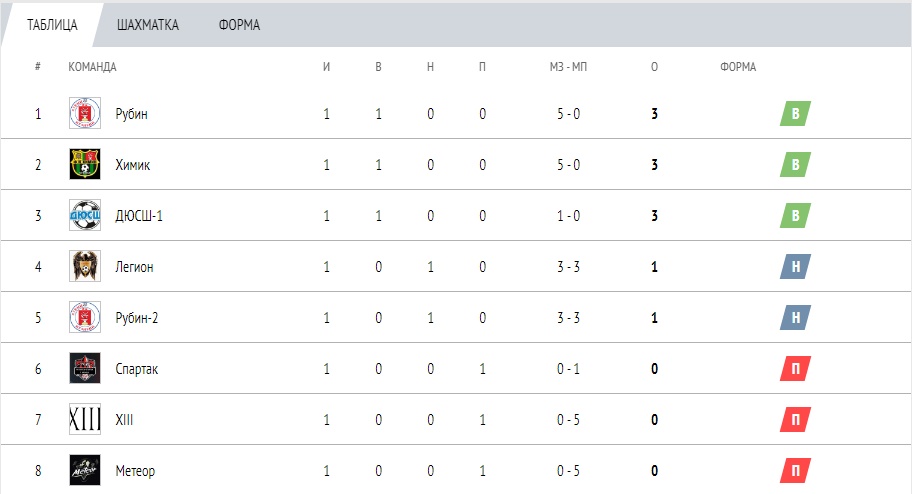
Task: Open the Метеор team name link
Action: [135, 471]
